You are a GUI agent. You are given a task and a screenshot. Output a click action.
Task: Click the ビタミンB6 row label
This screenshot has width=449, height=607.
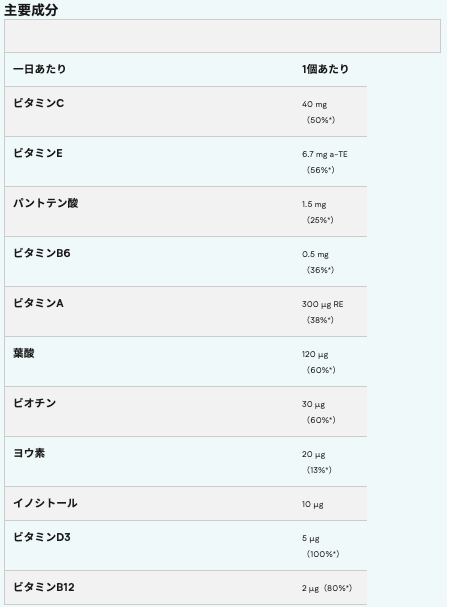pos(42,253)
